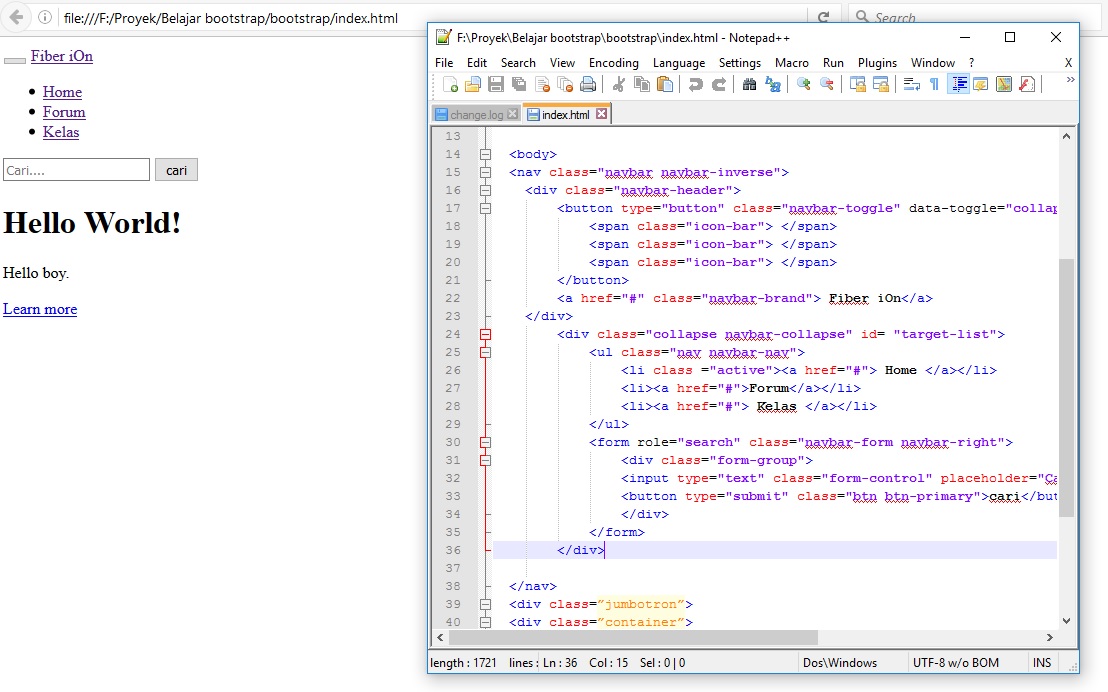Click the Zoom In magnifier icon
The height and width of the screenshot is (692, 1108).
[x=803, y=85]
